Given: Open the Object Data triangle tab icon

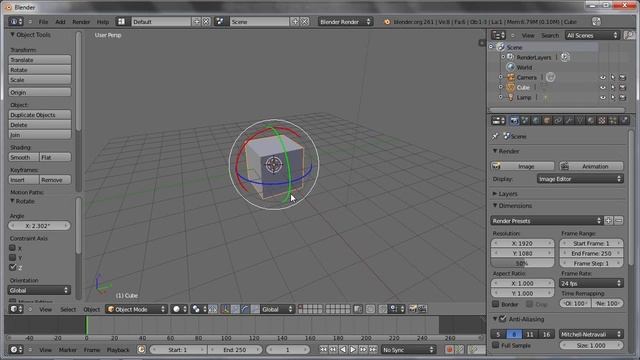Looking at the screenshot, I should click(580, 120).
